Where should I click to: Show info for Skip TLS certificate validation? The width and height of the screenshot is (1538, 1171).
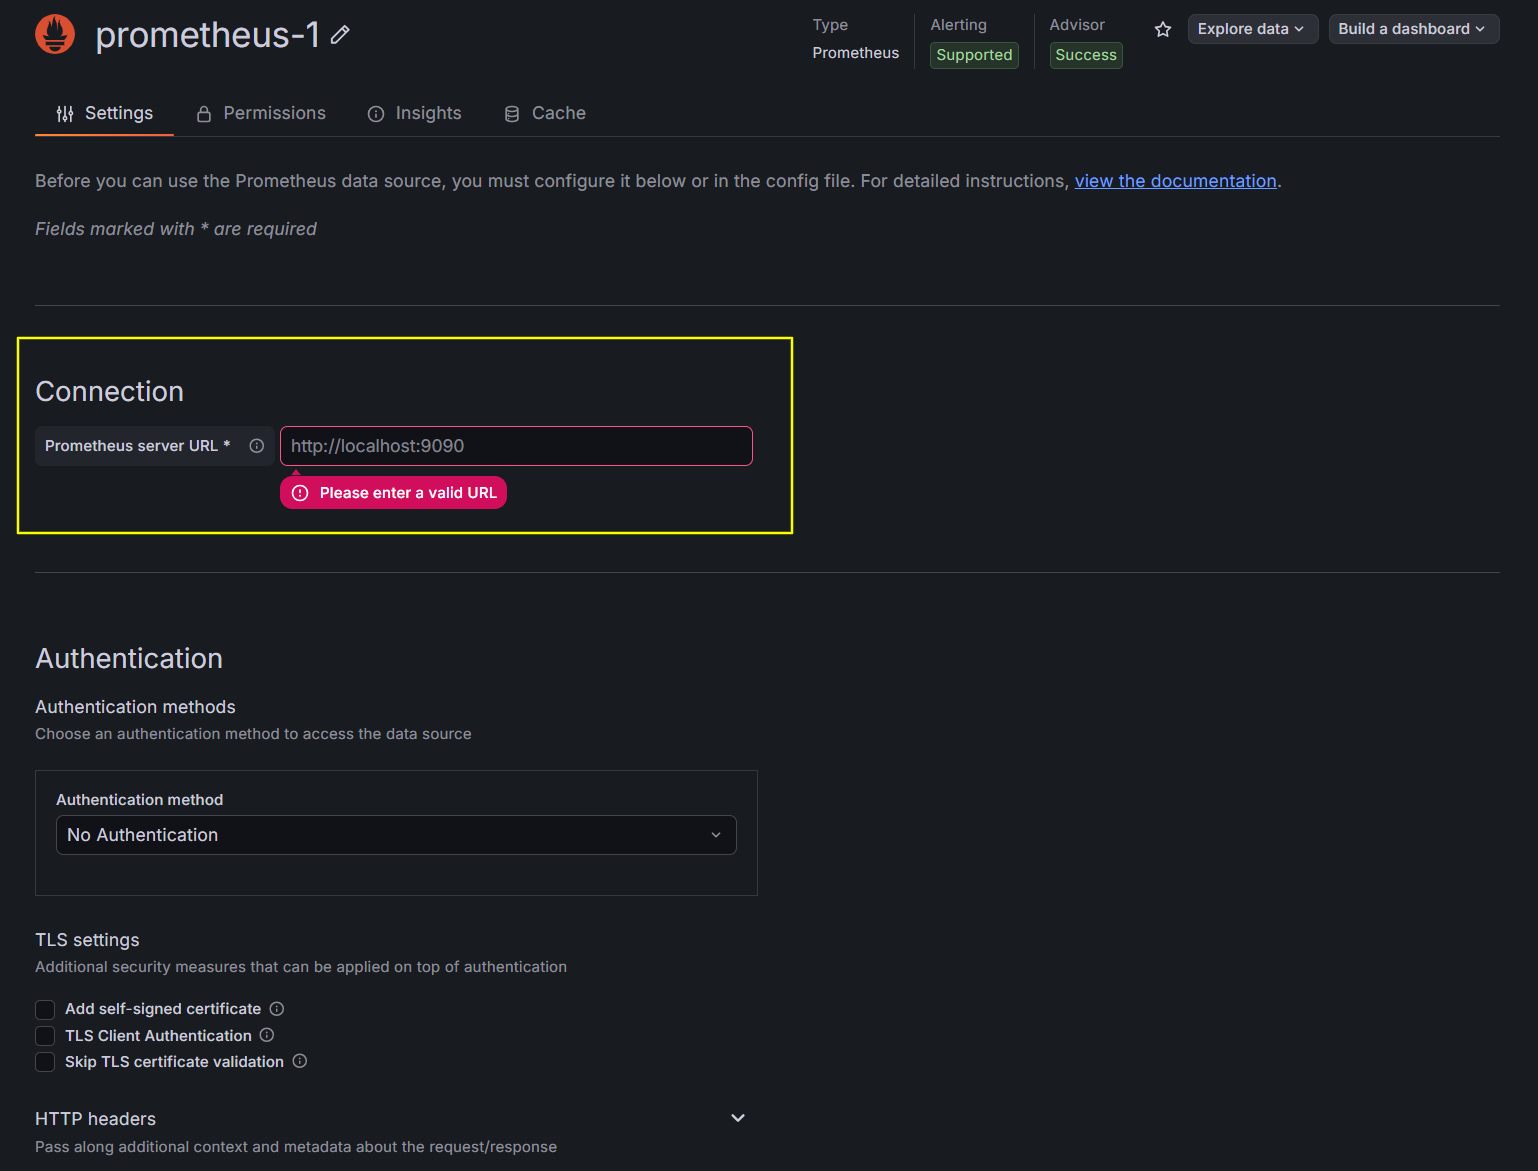[300, 1061]
